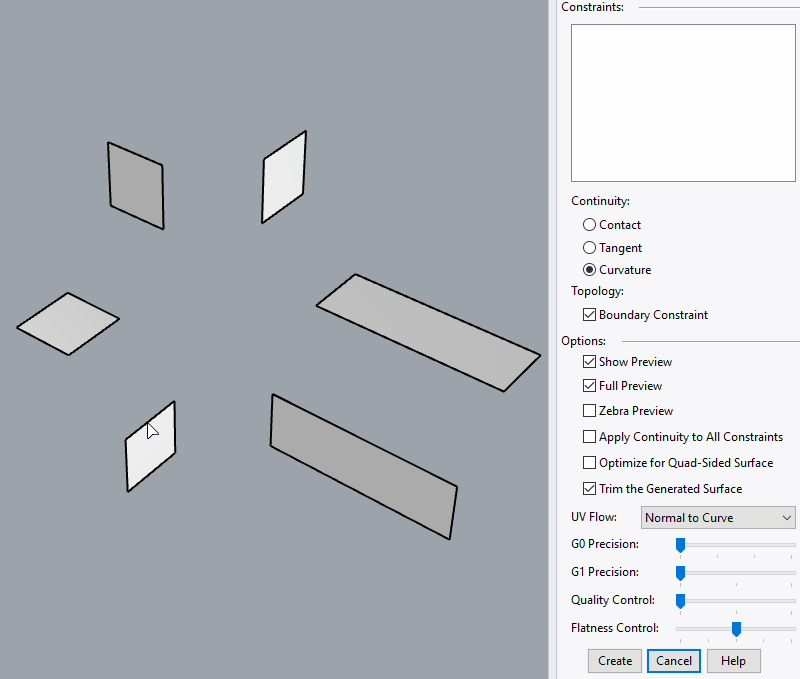The width and height of the screenshot is (800, 679).
Task: Uncheck Trim the Generated Surface
Action: tap(589, 488)
